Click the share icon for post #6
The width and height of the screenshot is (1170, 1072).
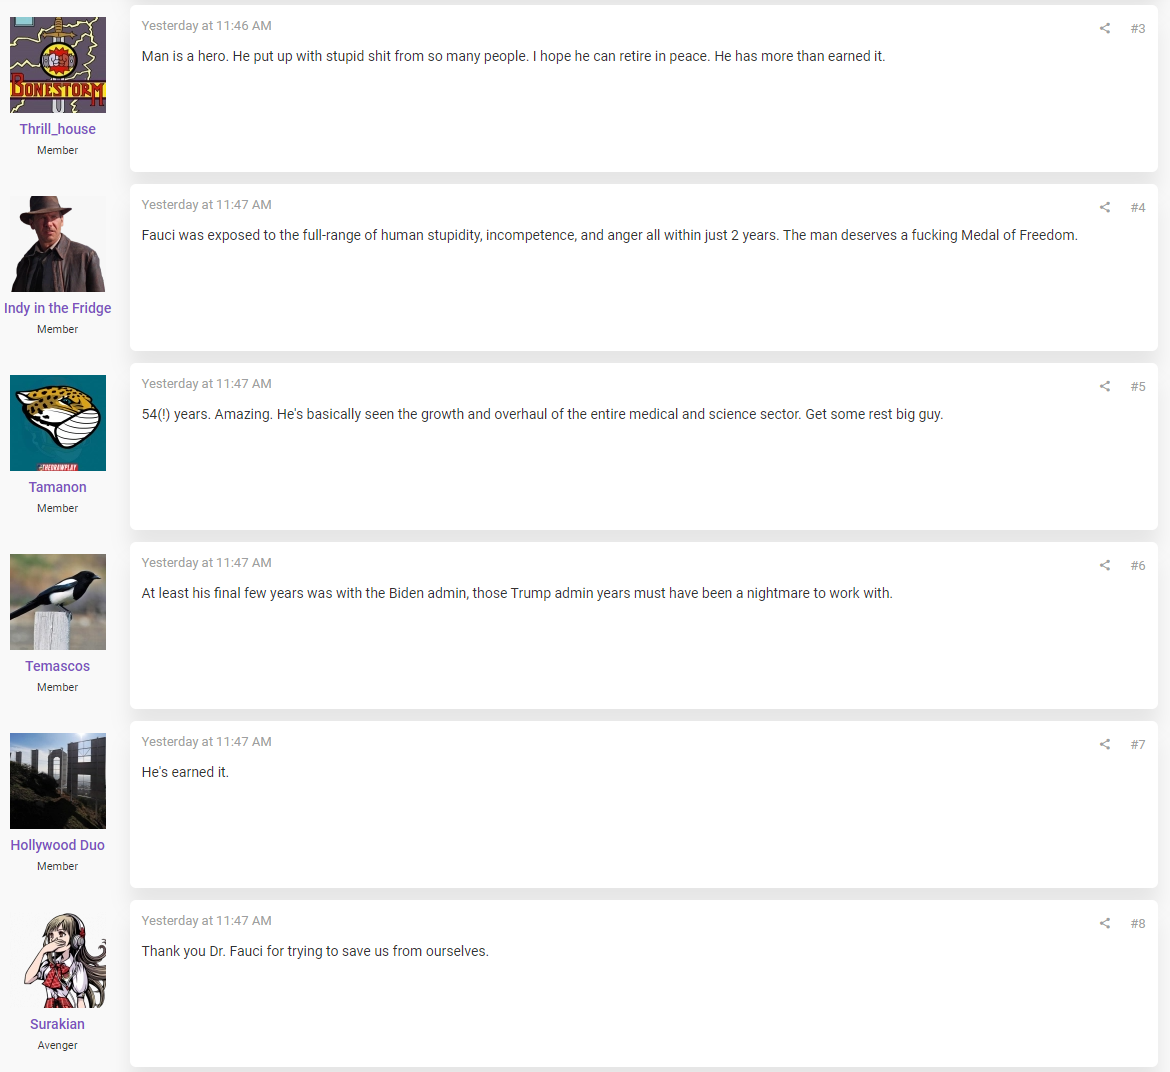[x=1104, y=565]
